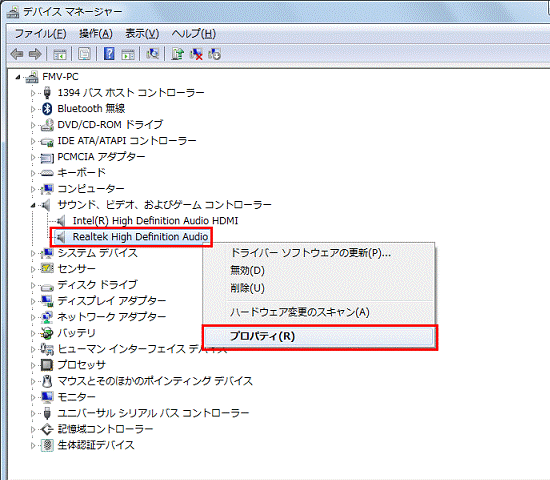This screenshot has height=480, width=550.
Task: Select マウスとそのほかのポインティング デバイス label
Action: [155, 381]
